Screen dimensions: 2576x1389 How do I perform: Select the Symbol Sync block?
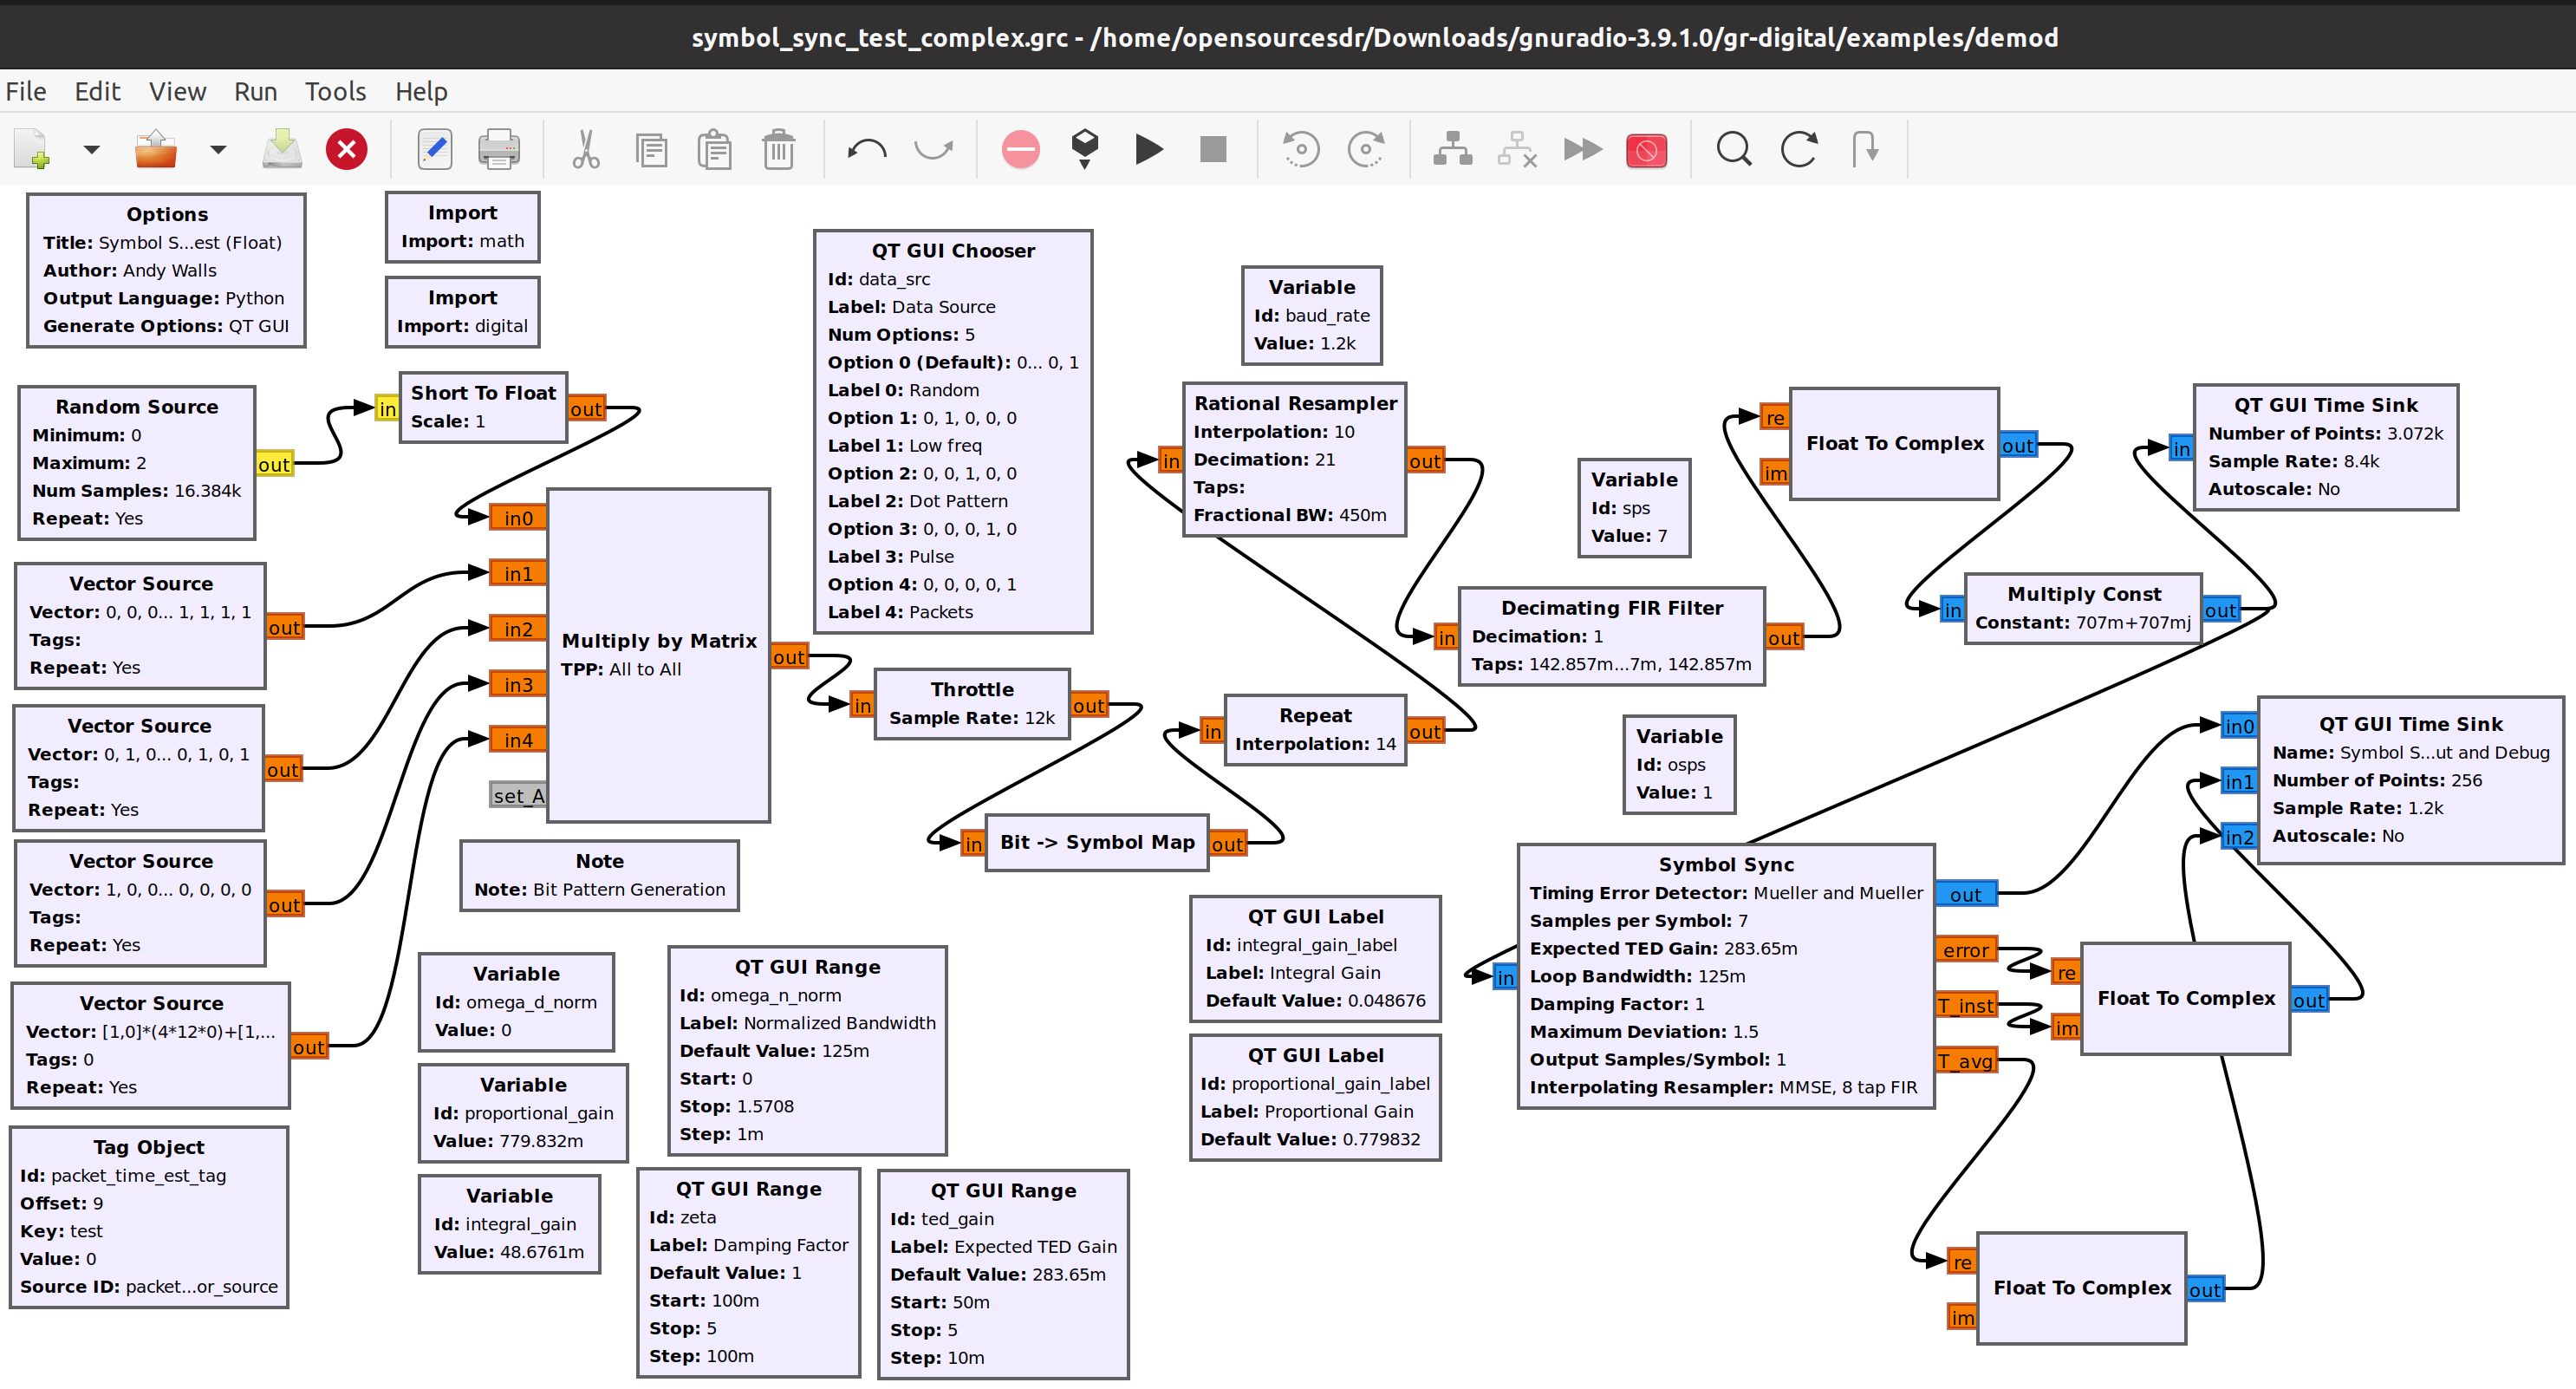[x=1725, y=864]
